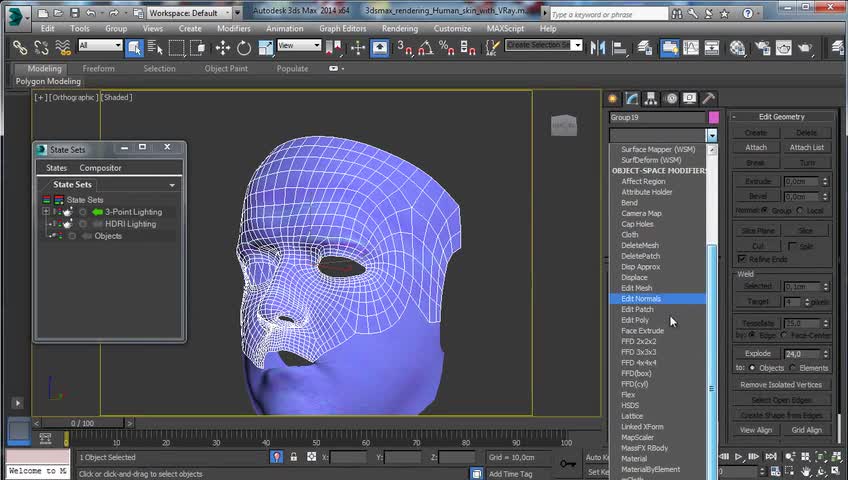Select the Local normal radio button

click(800, 211)
